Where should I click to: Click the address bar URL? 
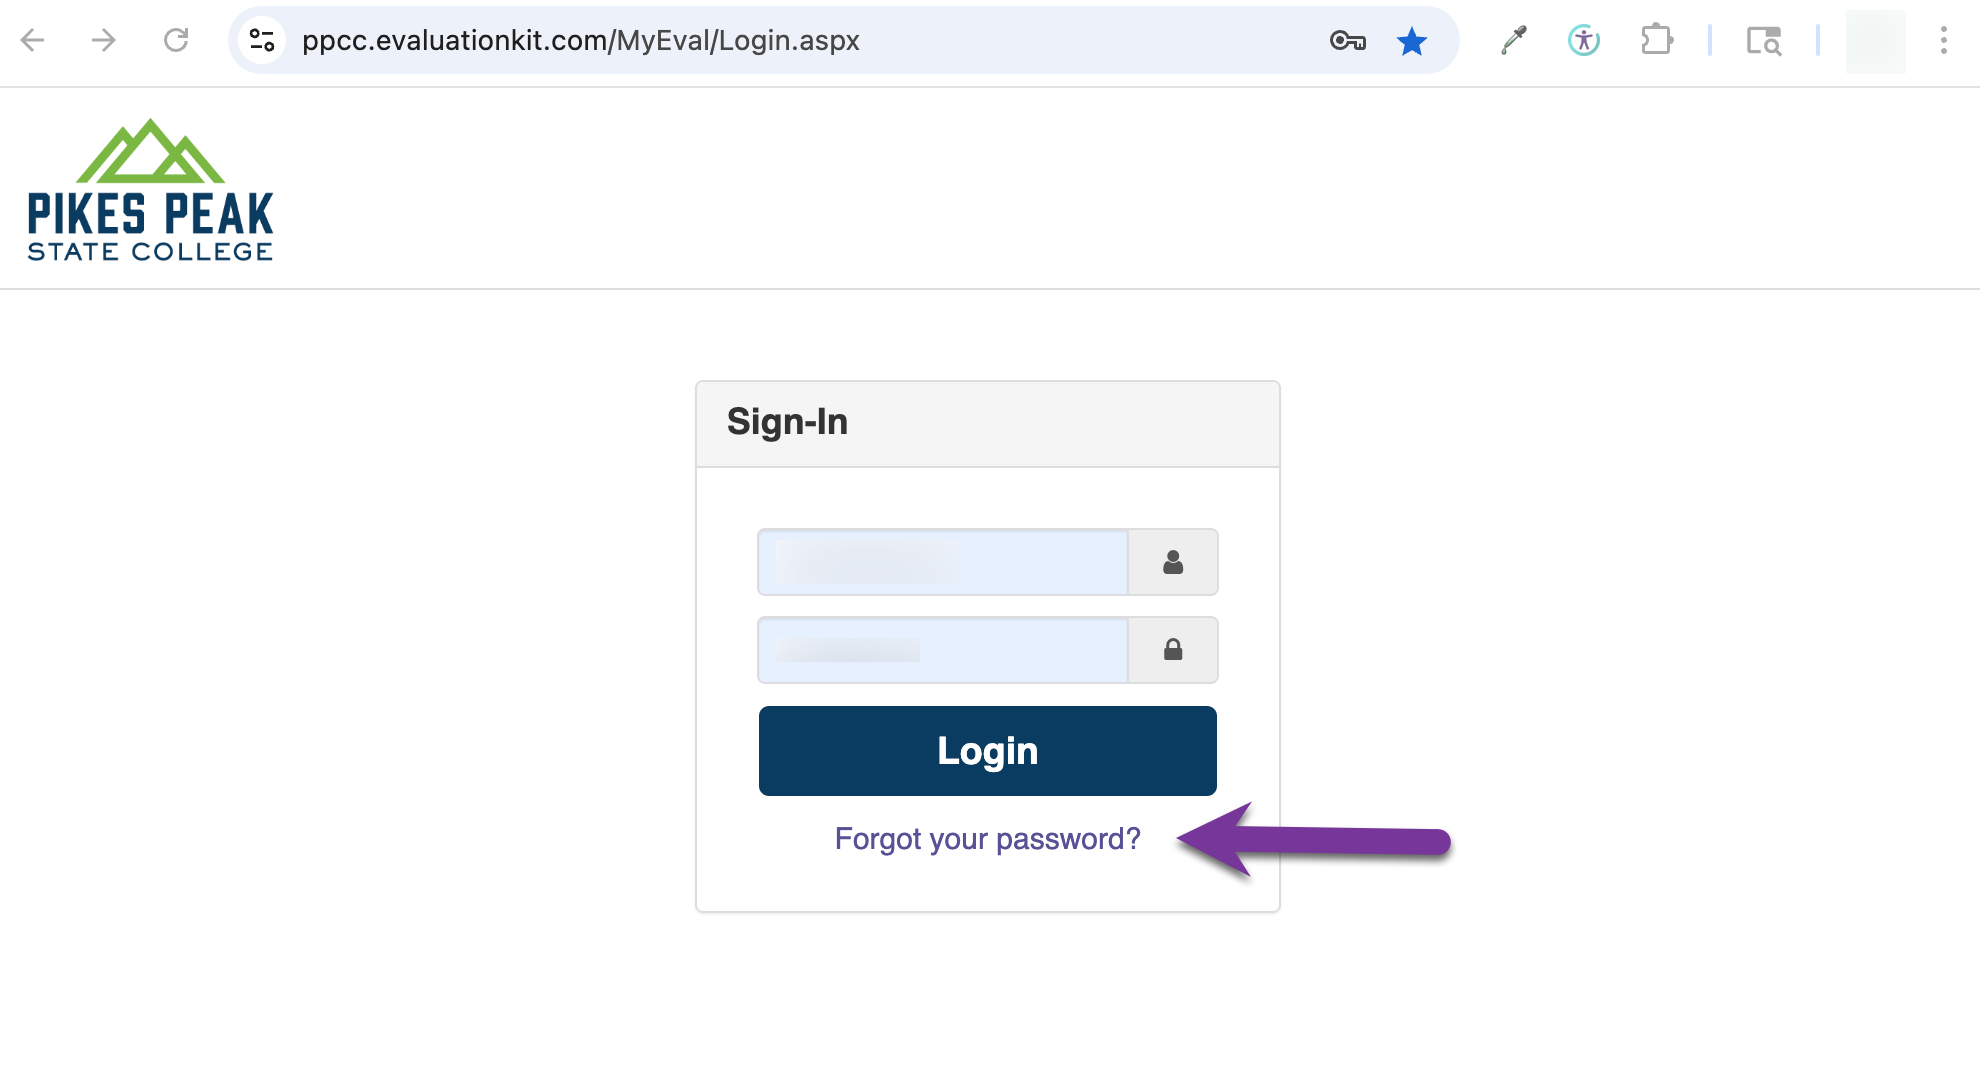580,40
